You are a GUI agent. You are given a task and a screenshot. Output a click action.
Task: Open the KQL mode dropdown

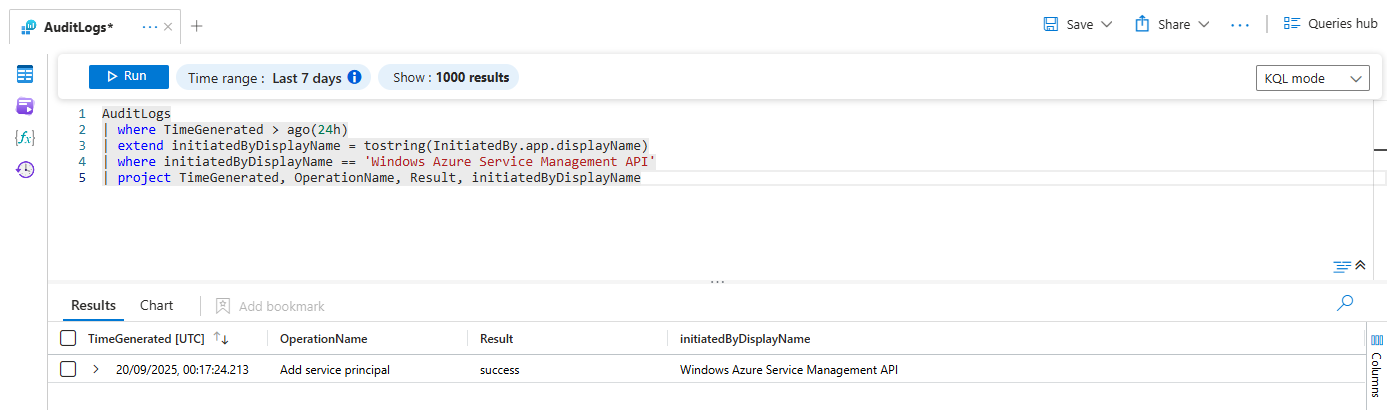coord(1312,79)
